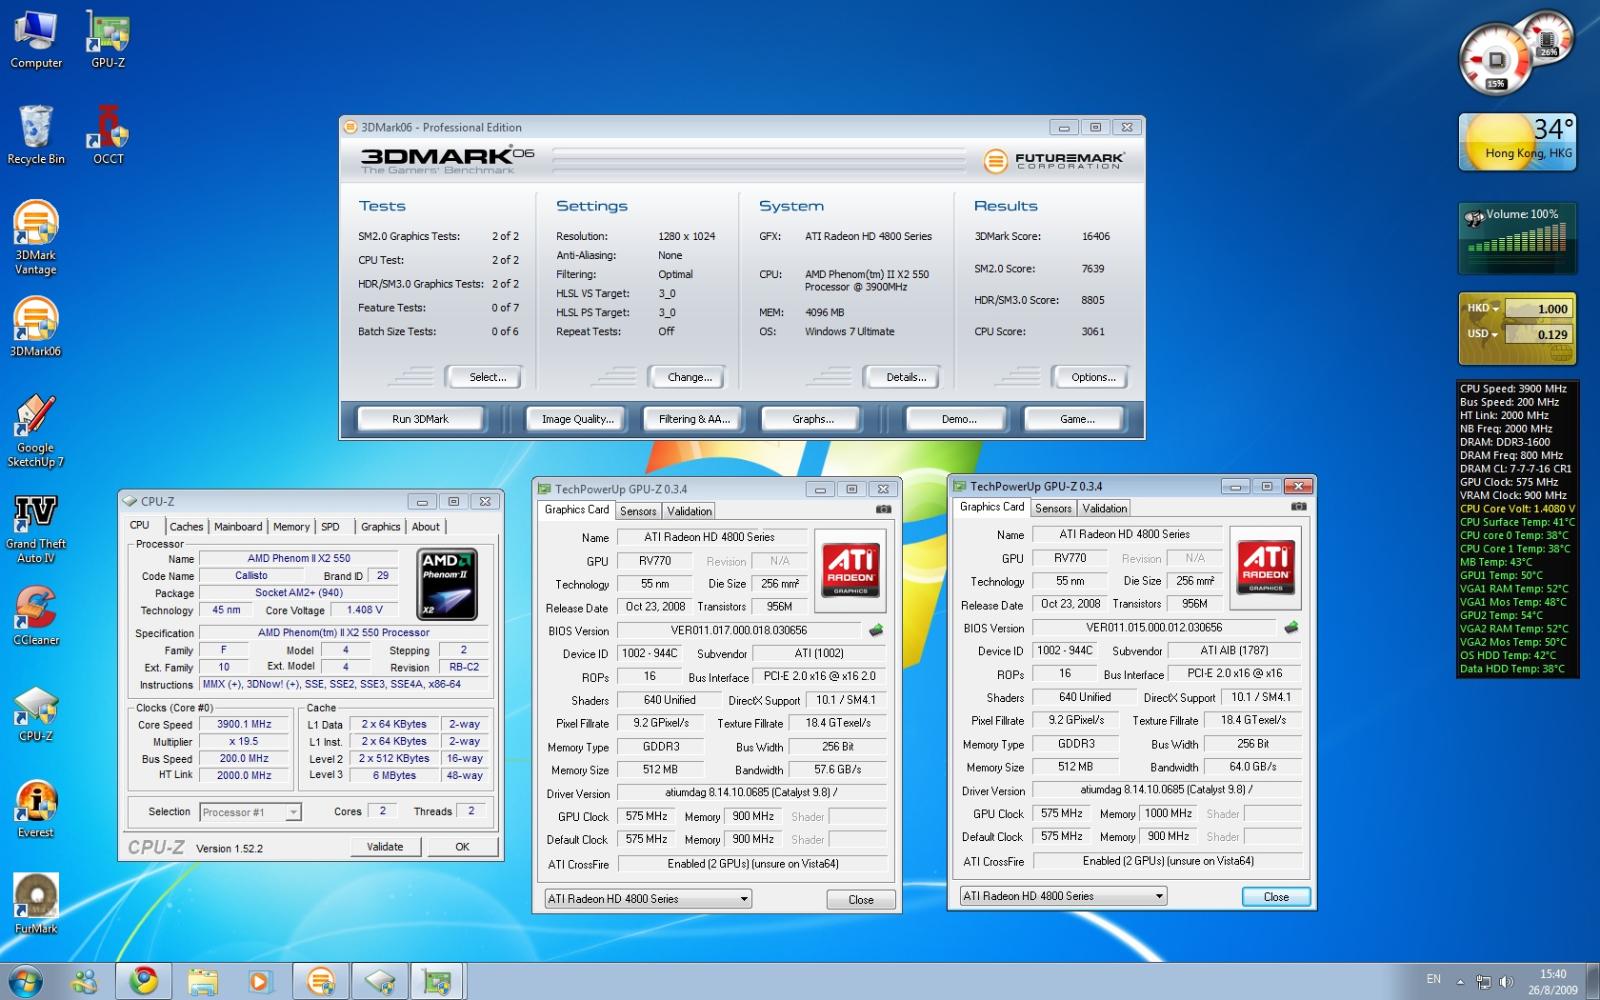The image size is (1600, 1000).
Task: Open the About tab in CPU-Z
Action: point(425,526)
